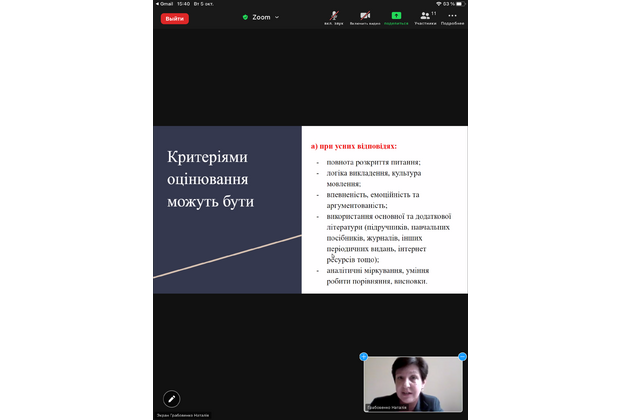Open the Participants list
620x420 pixels.
point(425,17)
